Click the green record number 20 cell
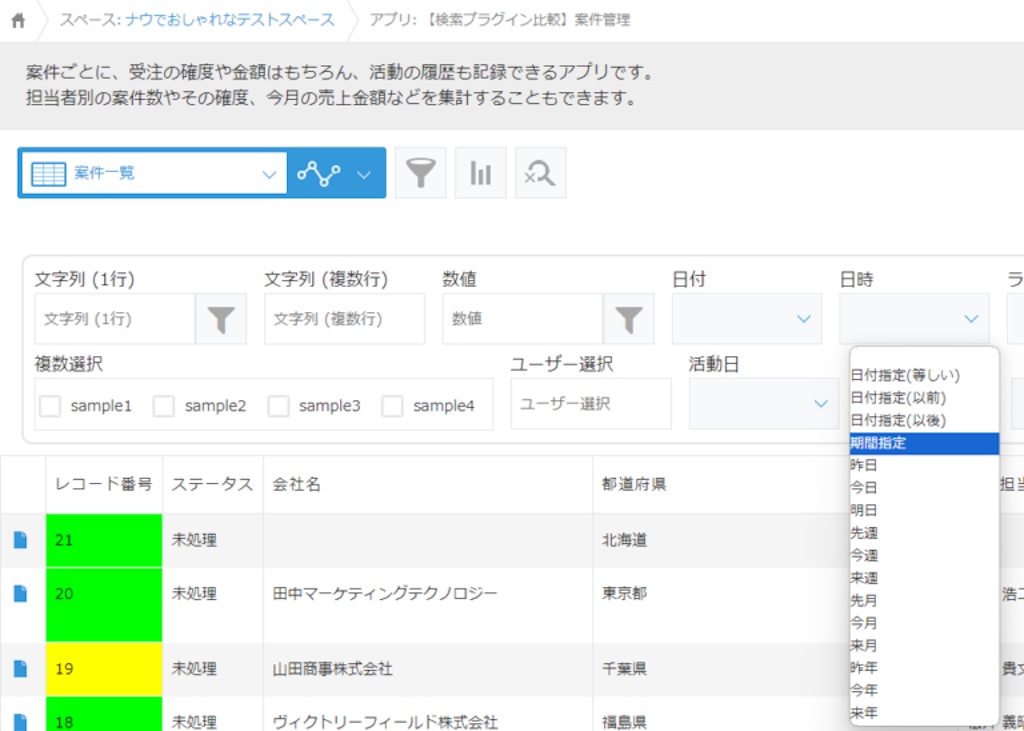The height and width of the screenshot is (731, 1024). pos(104,605)
